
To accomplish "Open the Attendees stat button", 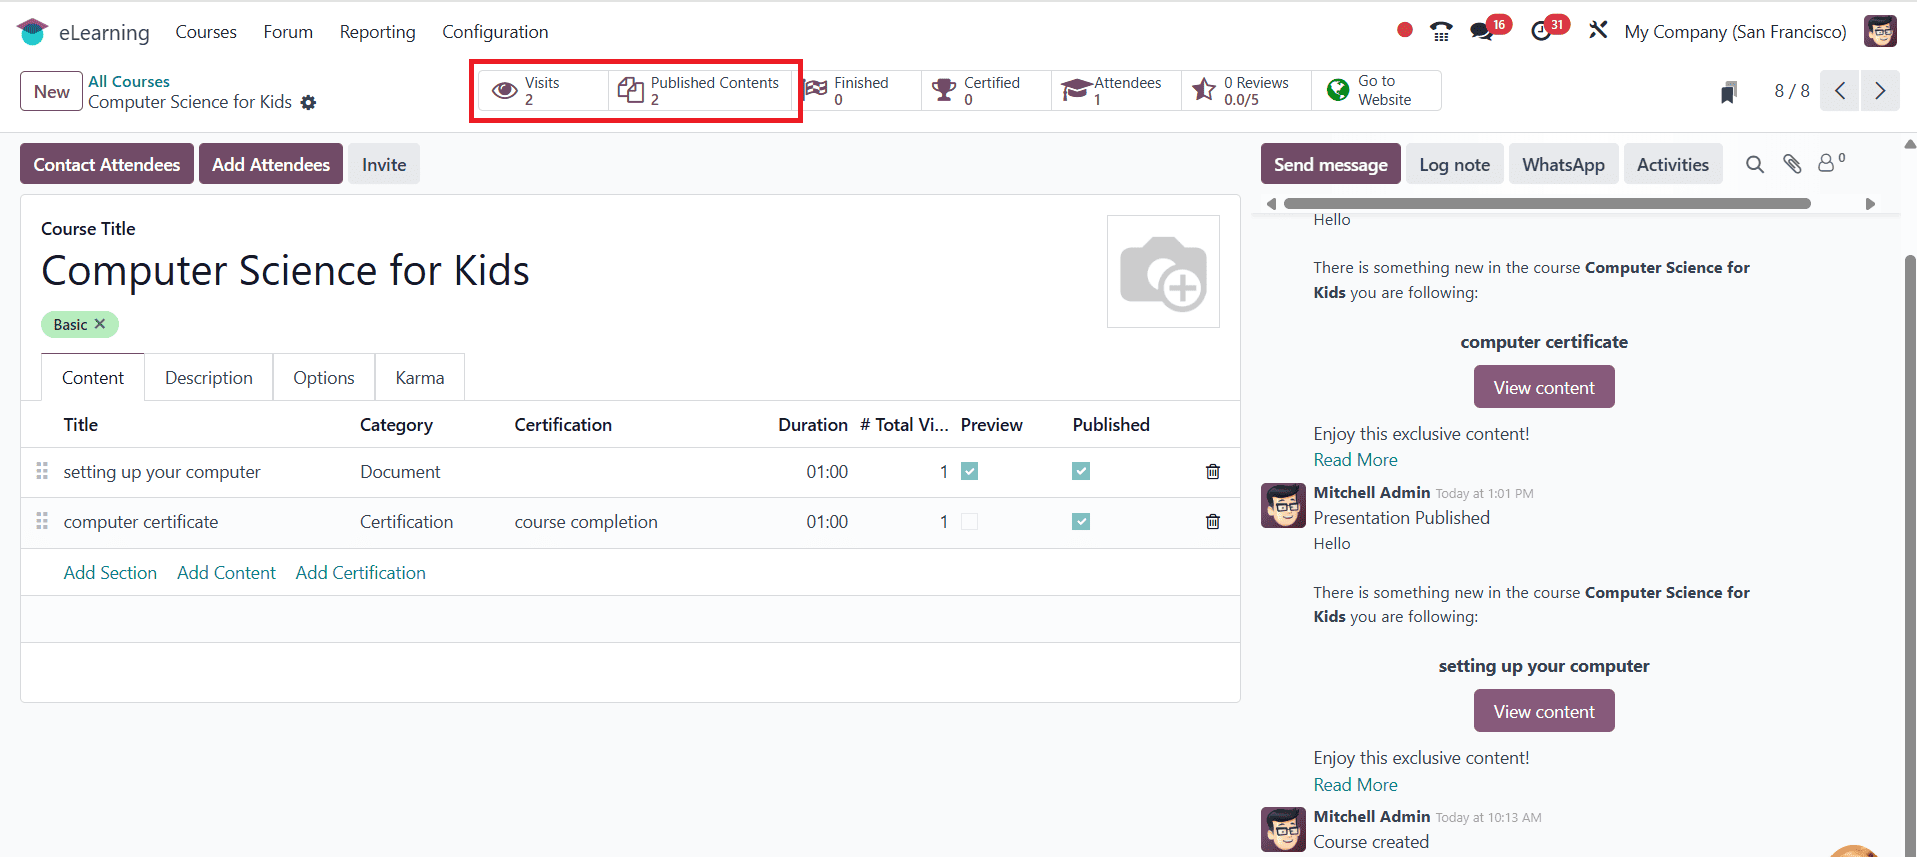I will [1116, 91].
